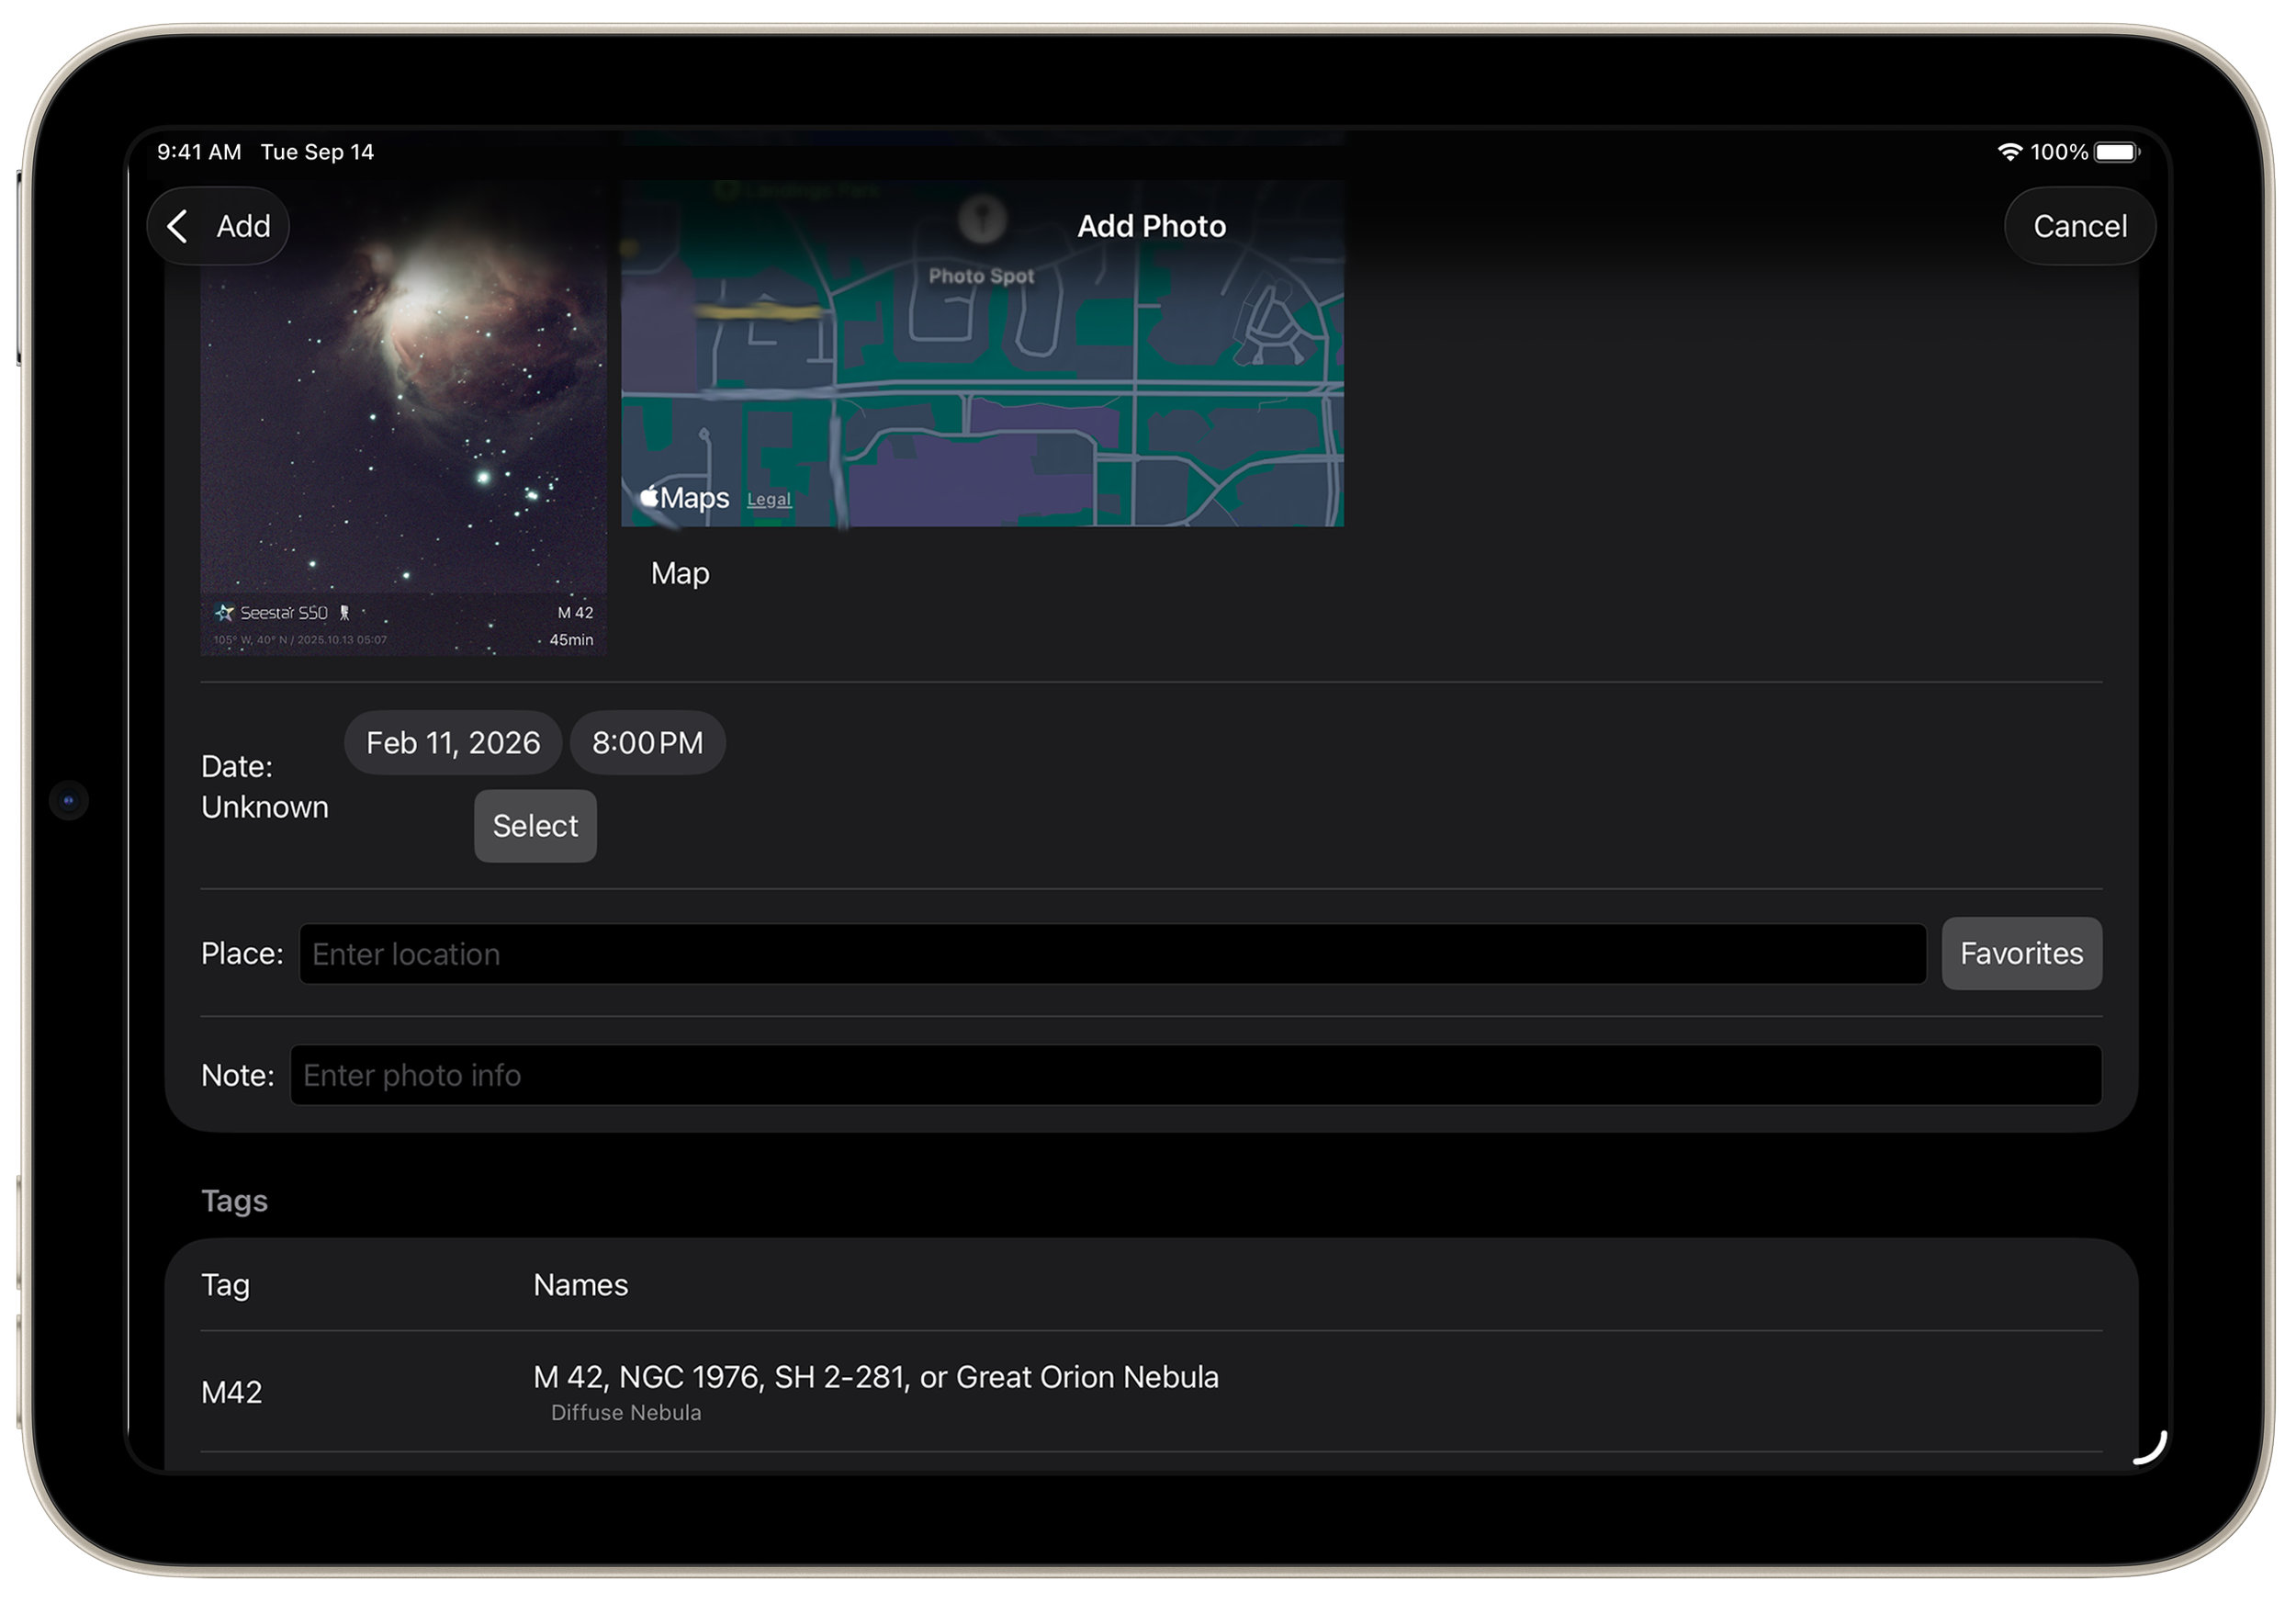Tap the Apple Maps logo

pyautogui.click(x=685, y=498)
